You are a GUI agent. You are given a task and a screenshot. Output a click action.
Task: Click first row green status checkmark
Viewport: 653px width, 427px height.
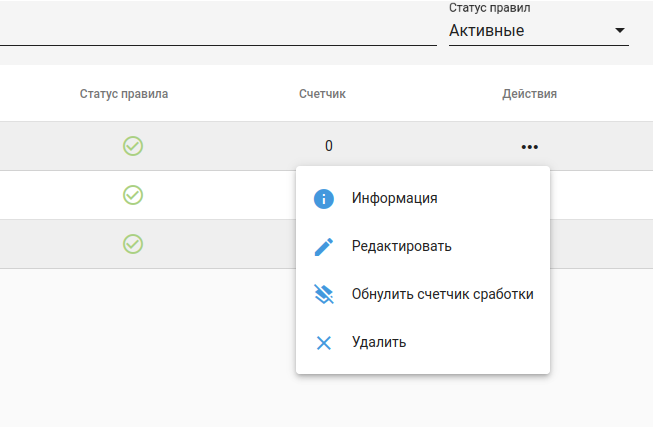(x=133, y=146)
